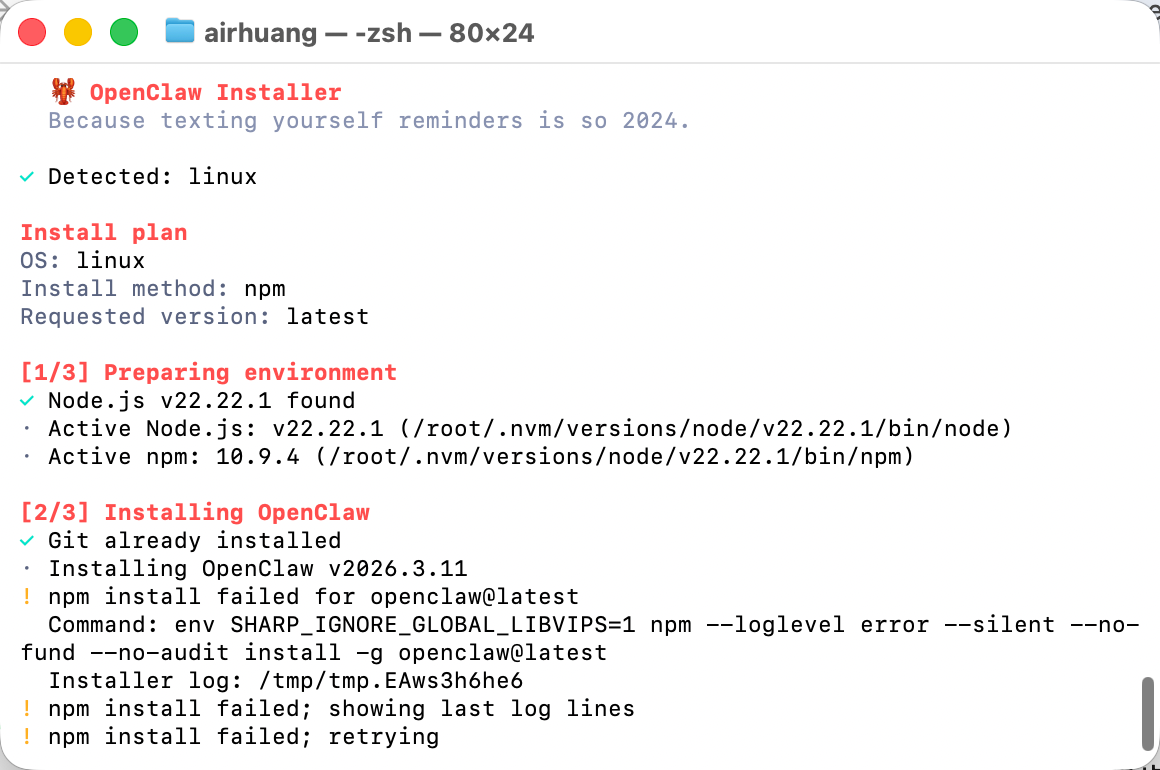The image size is (1160, 770).
Task: Minimize the terminal using the yellow button
Action: 78,32
